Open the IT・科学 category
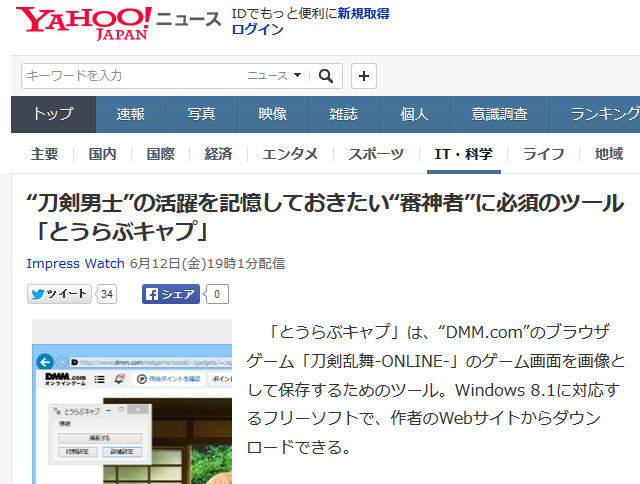Screen dimensions: 640x484 (x=464, y=154)
